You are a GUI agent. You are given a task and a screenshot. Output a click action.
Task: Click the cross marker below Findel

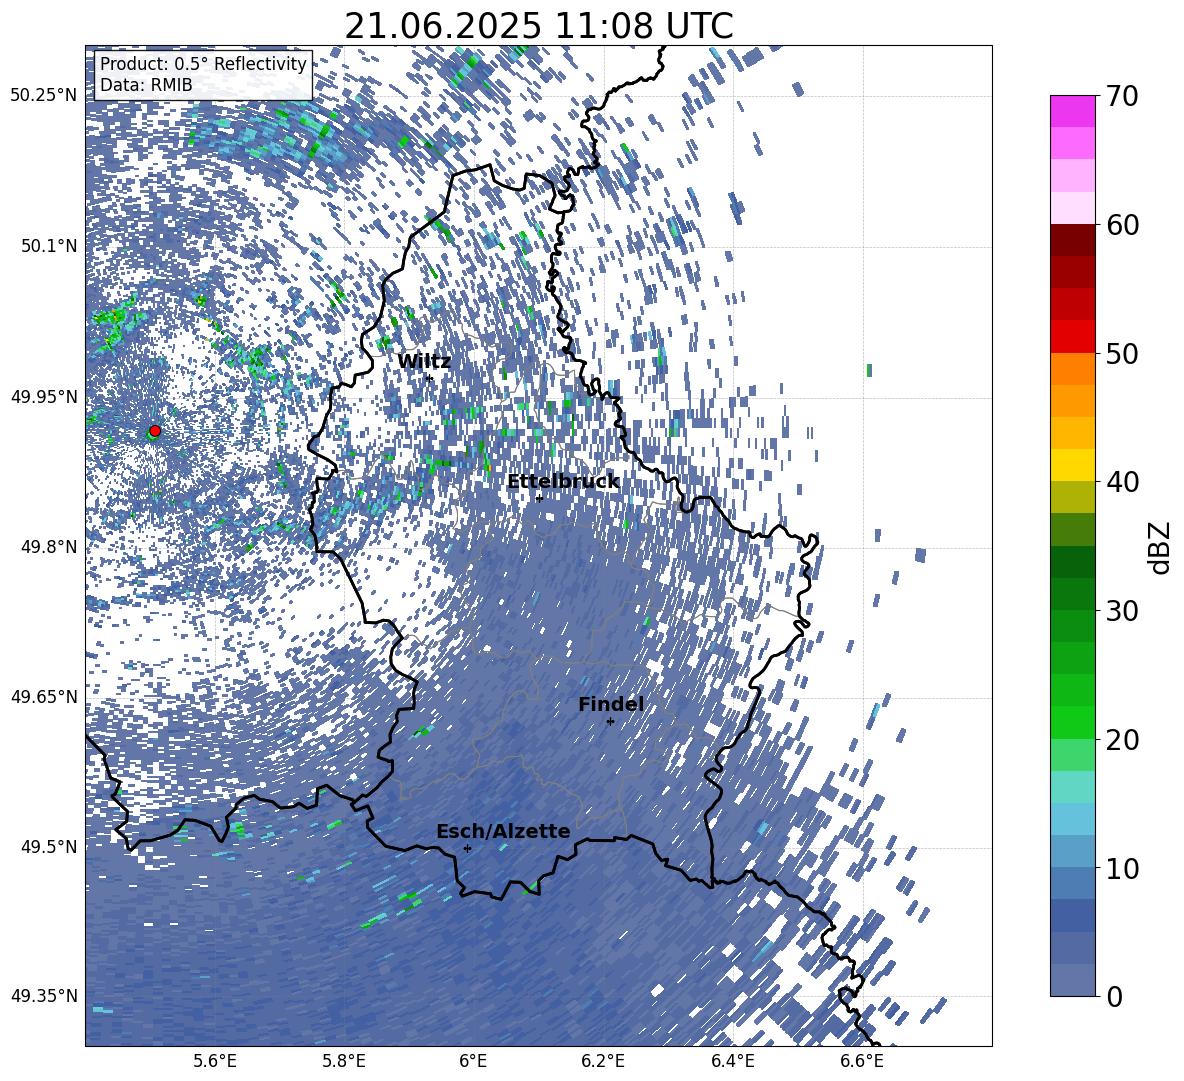pyautogui.click(x=610, y=722)
